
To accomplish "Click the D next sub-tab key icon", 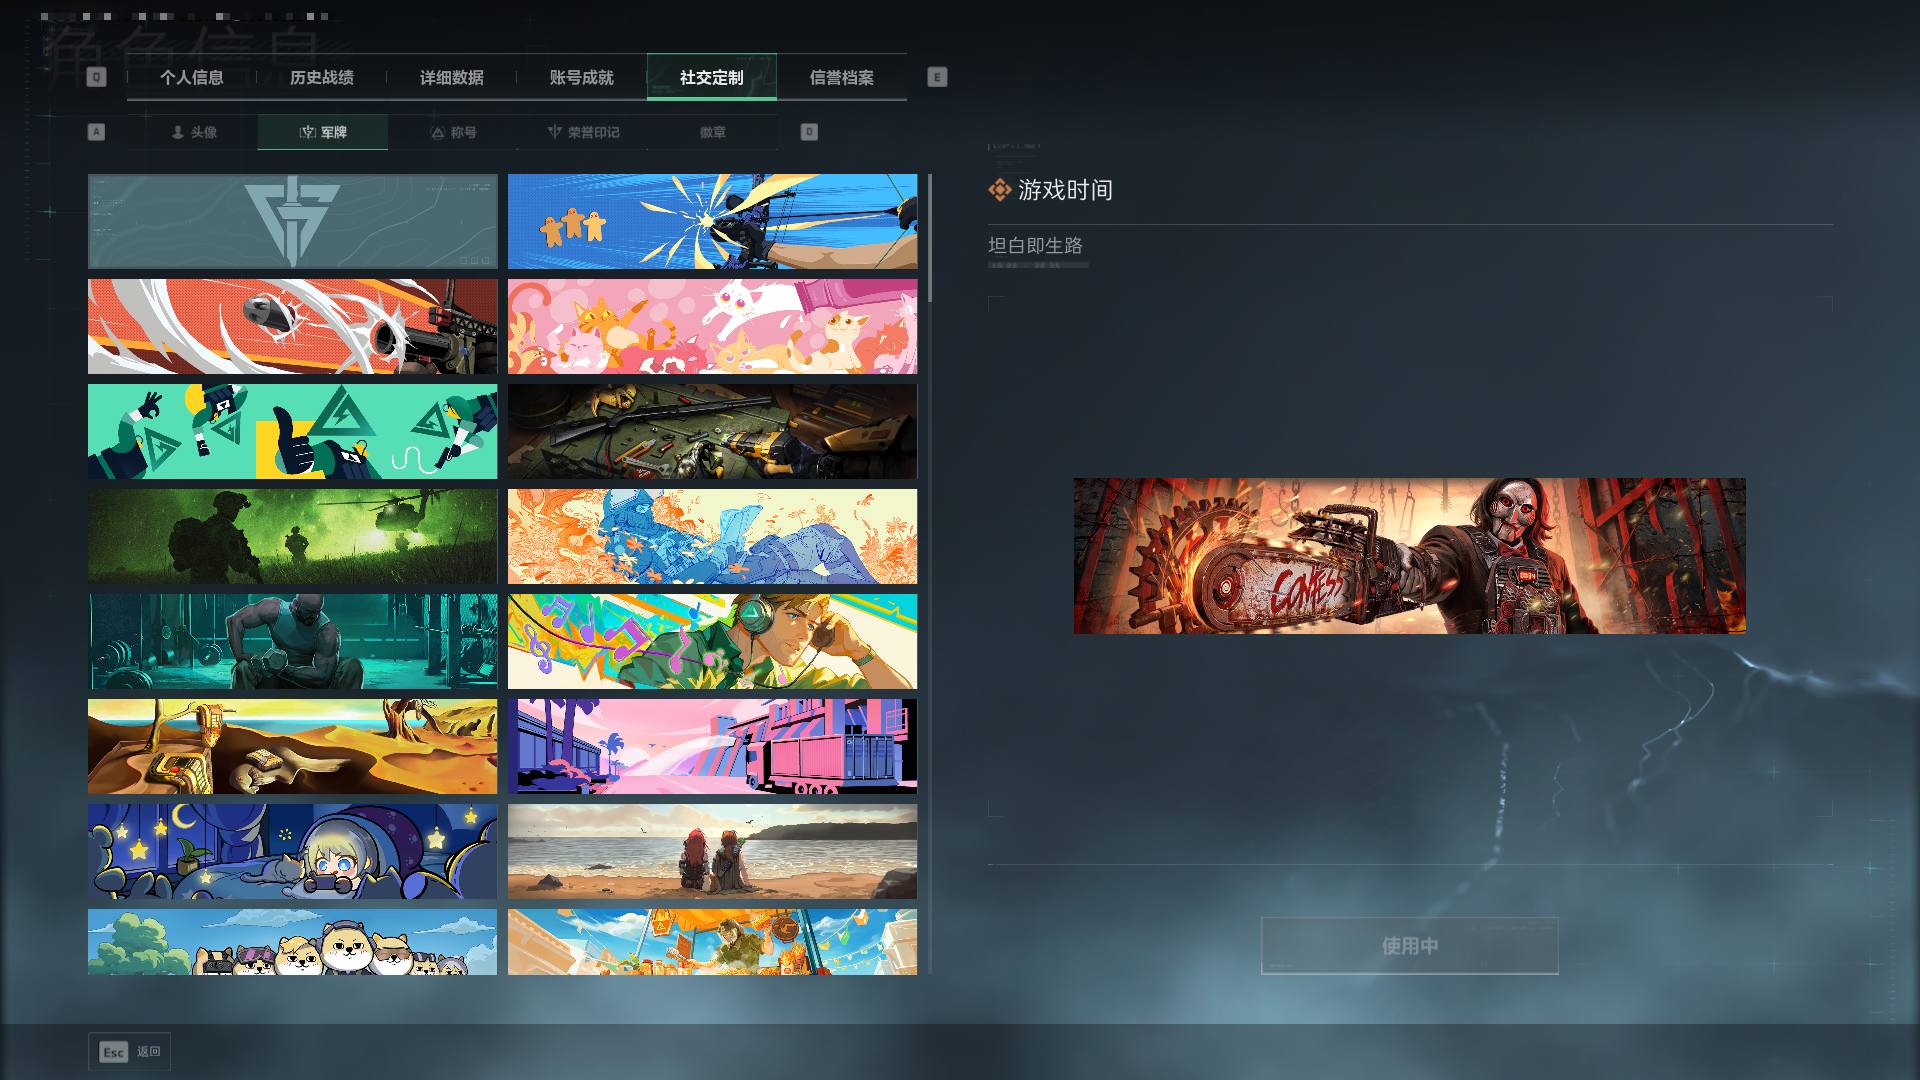I will (809, 132).
